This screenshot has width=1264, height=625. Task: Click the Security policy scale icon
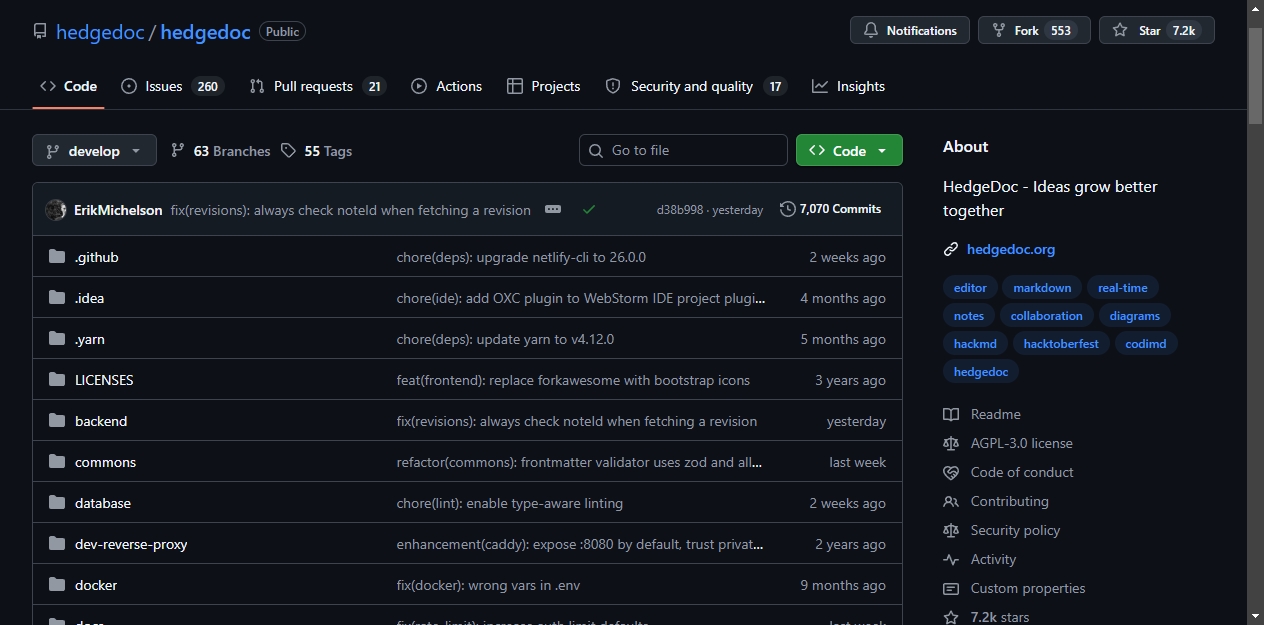[x=951, y=530]
